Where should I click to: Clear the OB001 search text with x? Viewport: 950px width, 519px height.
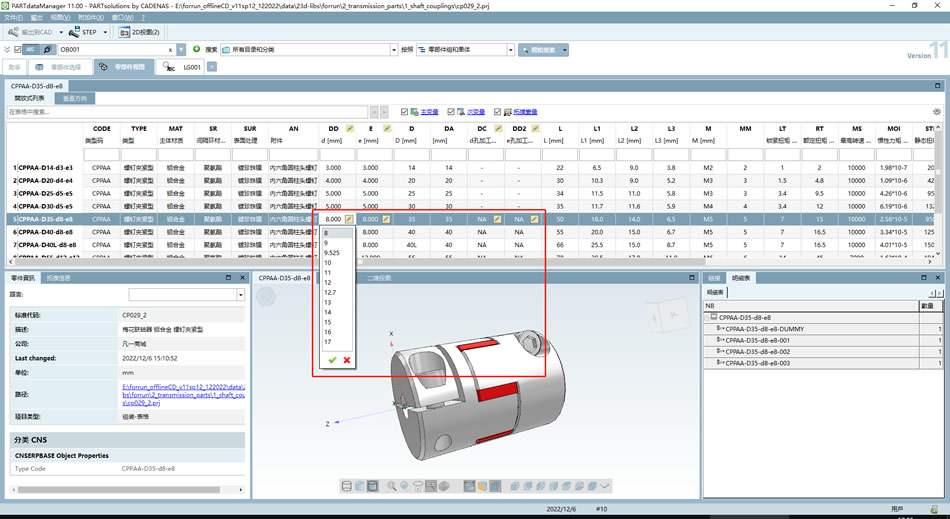[170, 50]
